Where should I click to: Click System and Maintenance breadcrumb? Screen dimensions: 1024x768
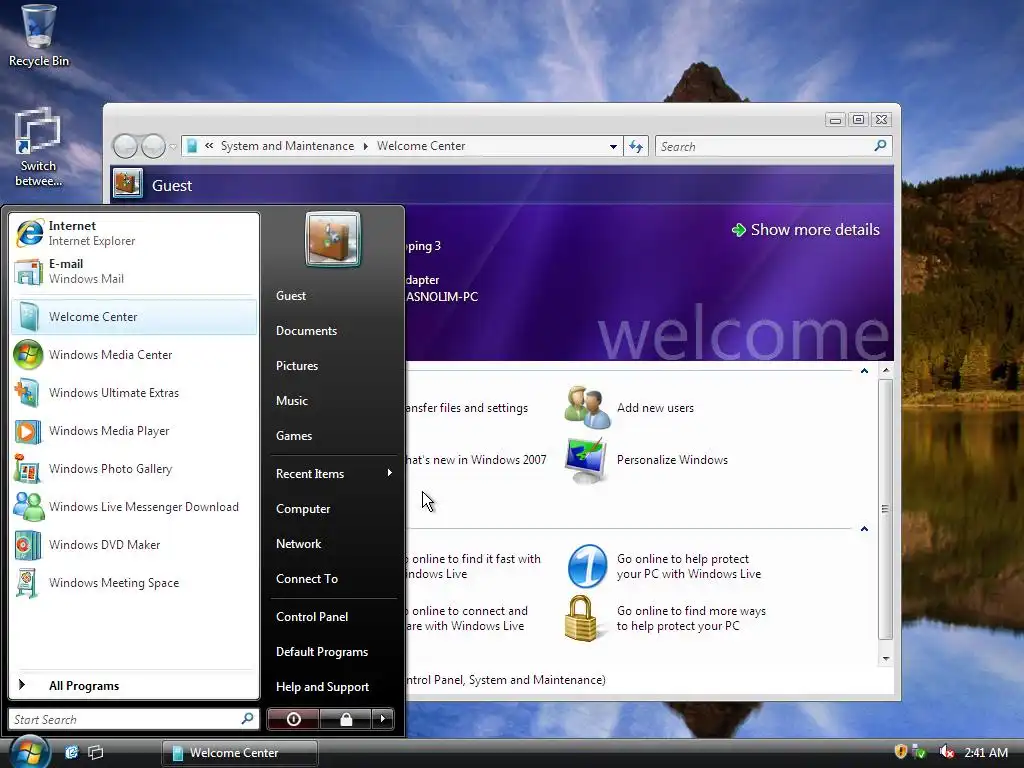287,146
